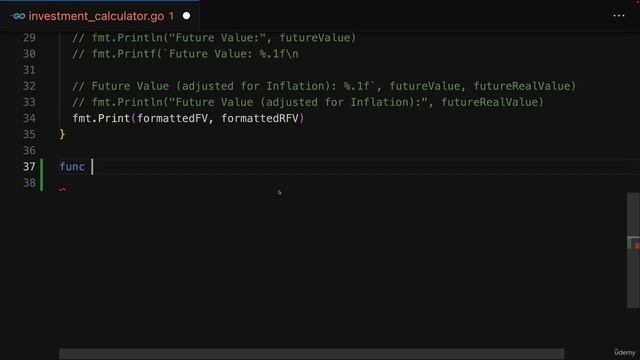
Task: Click the Go file icon in tab
Action: [18, 16]
